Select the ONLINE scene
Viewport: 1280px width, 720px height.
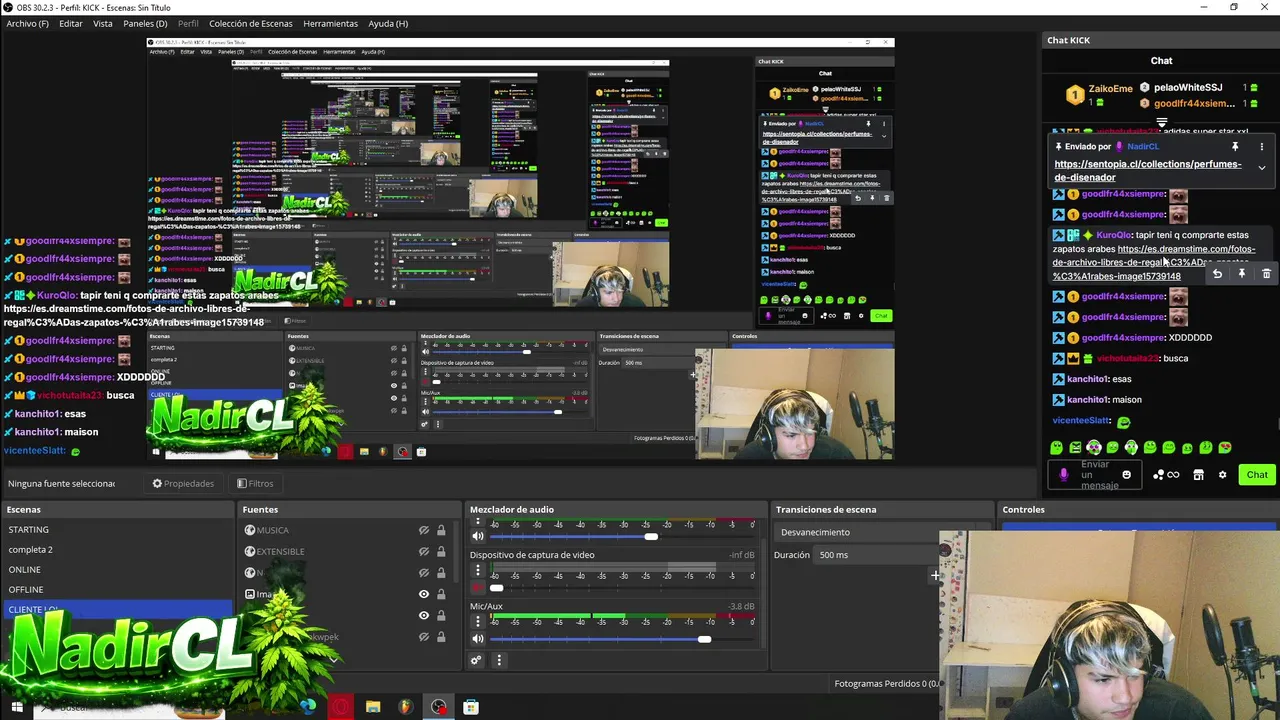(x=117, y=570)
